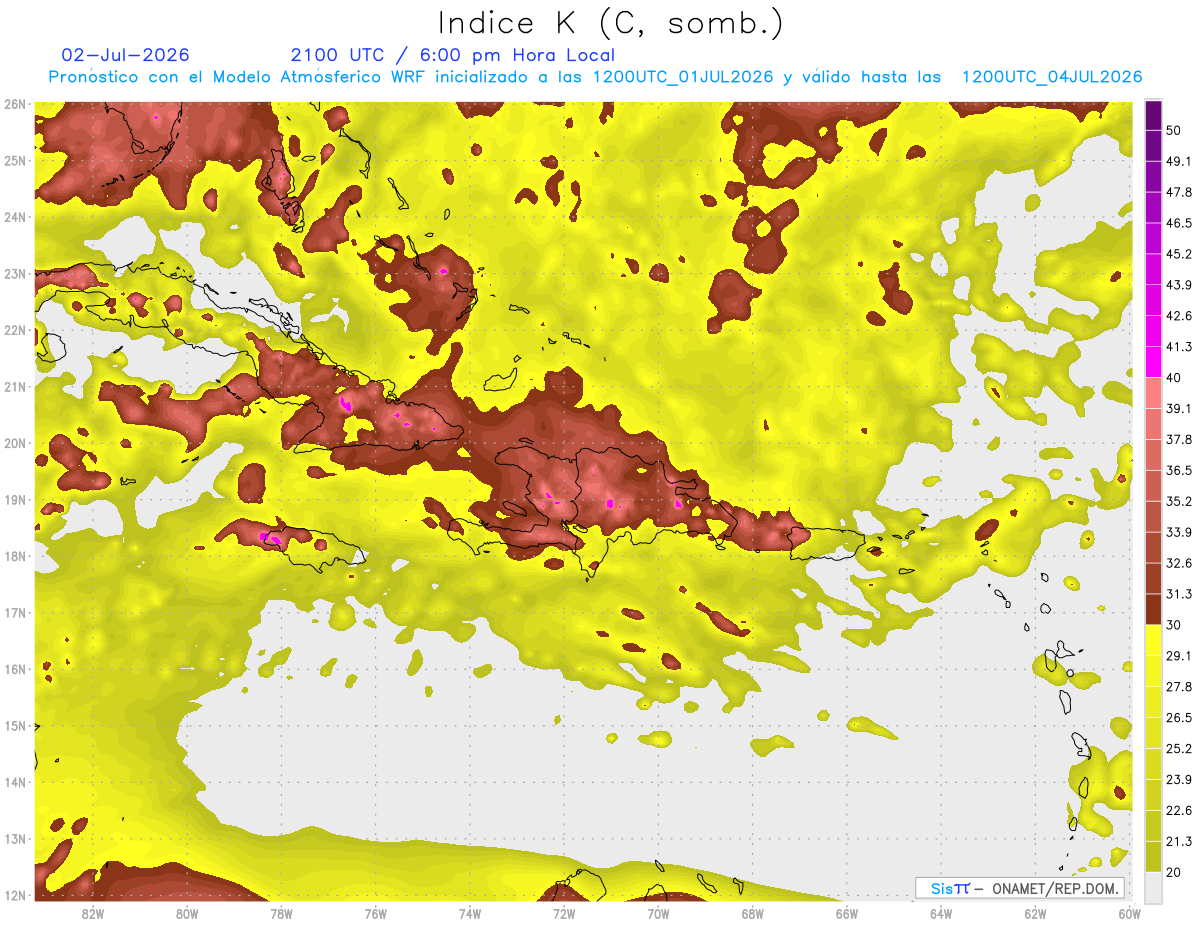
Task: Click longitude label "80W"
Action: click(187, 913)
